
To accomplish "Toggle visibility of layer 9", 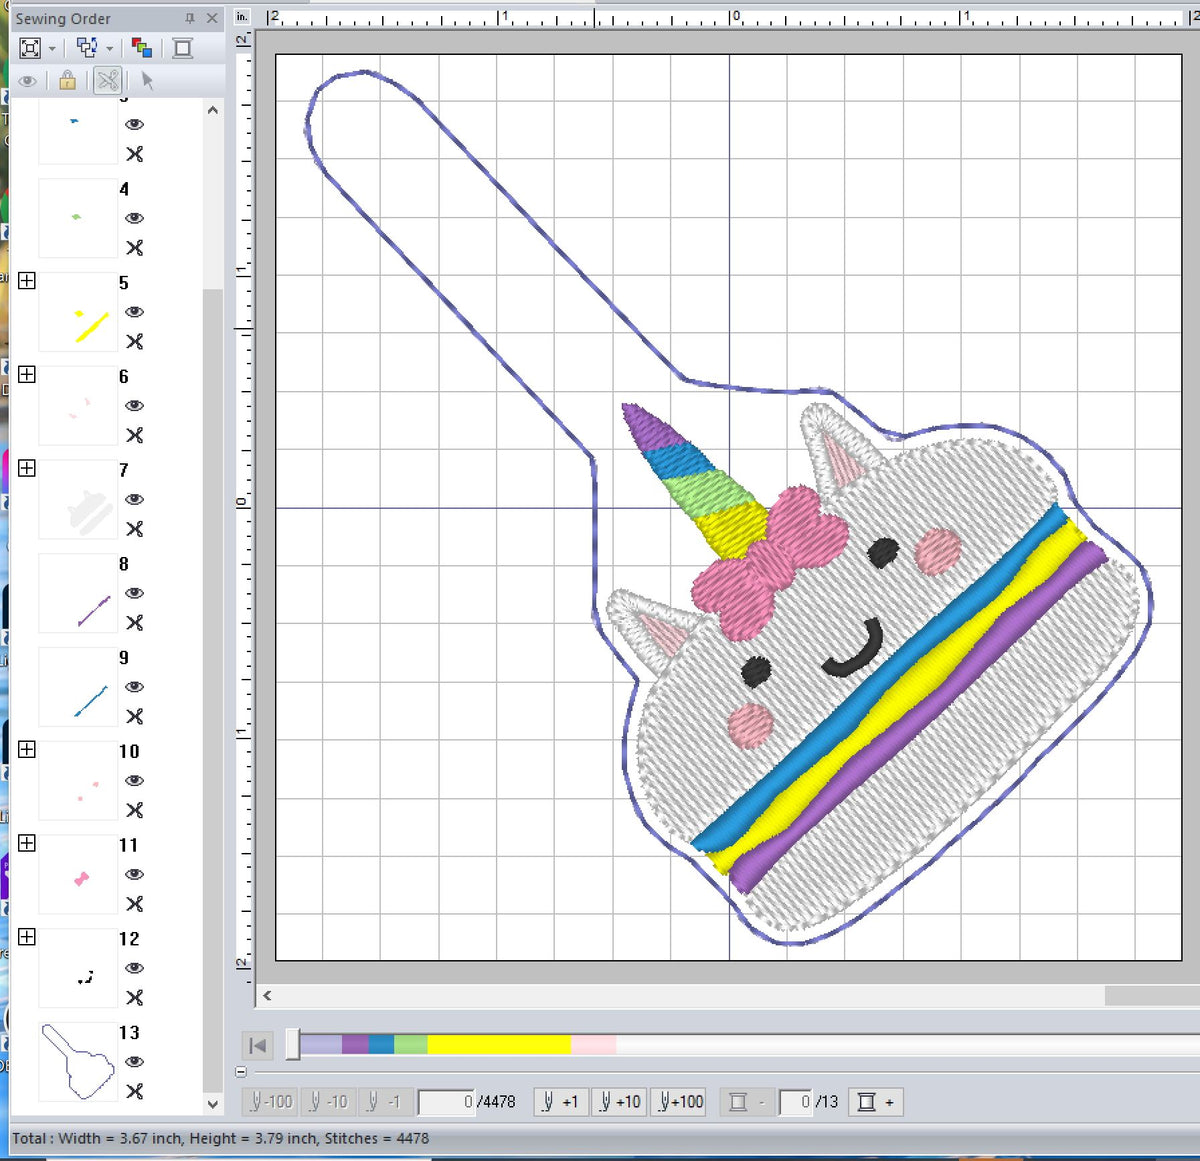I will click(x=134, y=687).
